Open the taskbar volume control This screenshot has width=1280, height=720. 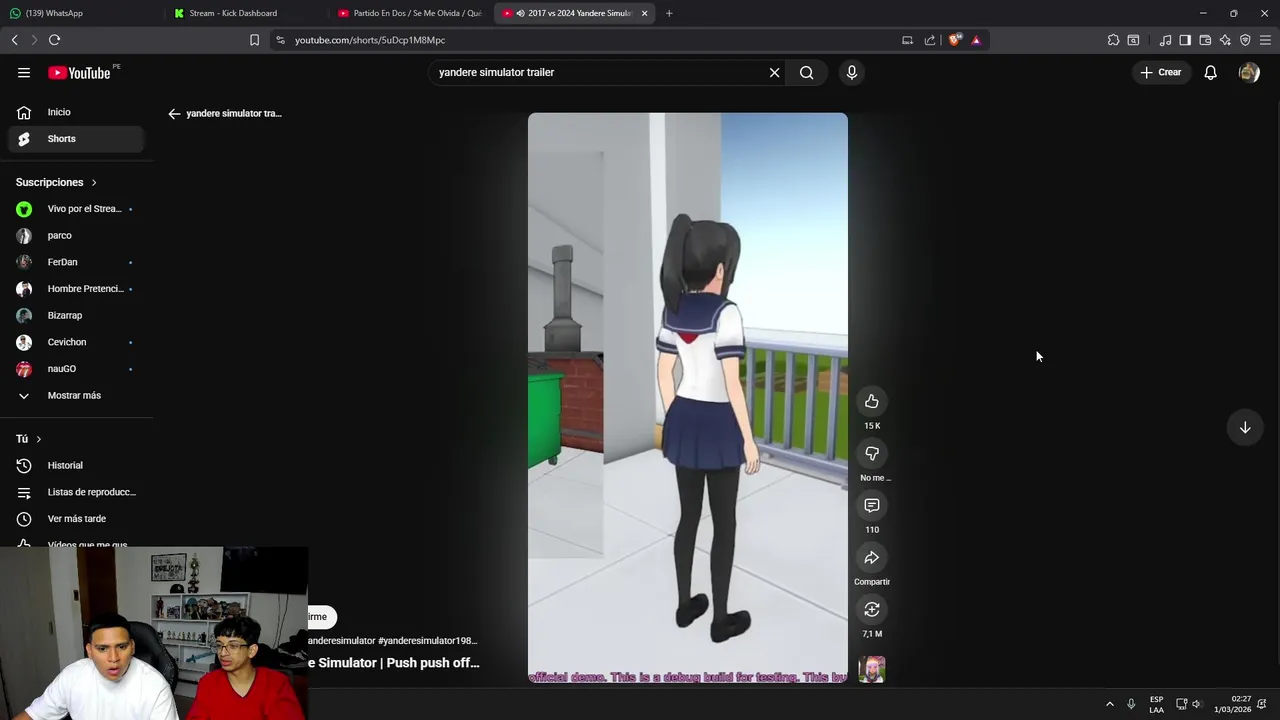[1196, 704]
